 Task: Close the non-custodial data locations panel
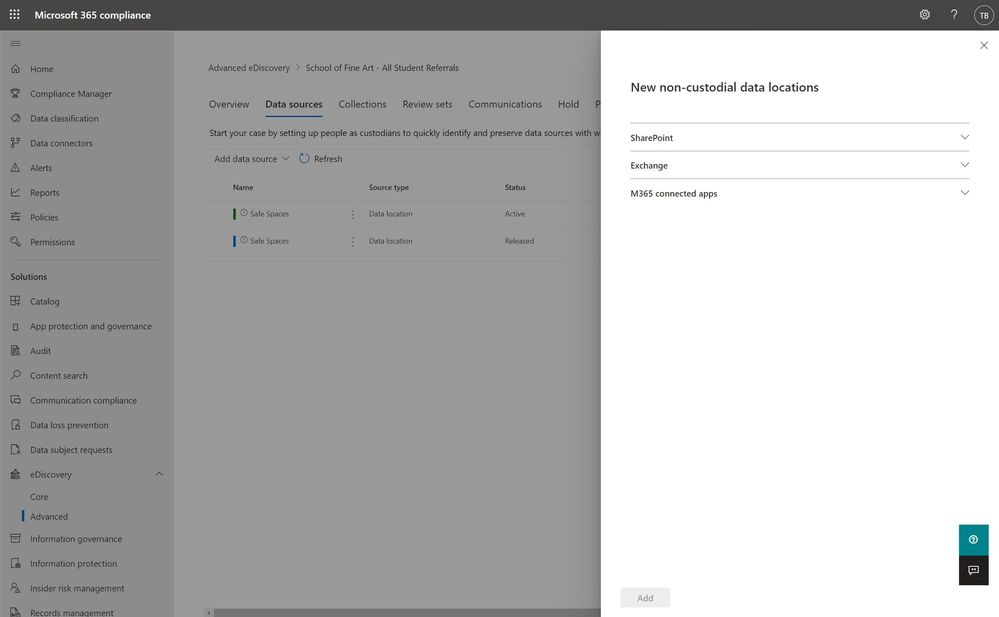point(984,45)
